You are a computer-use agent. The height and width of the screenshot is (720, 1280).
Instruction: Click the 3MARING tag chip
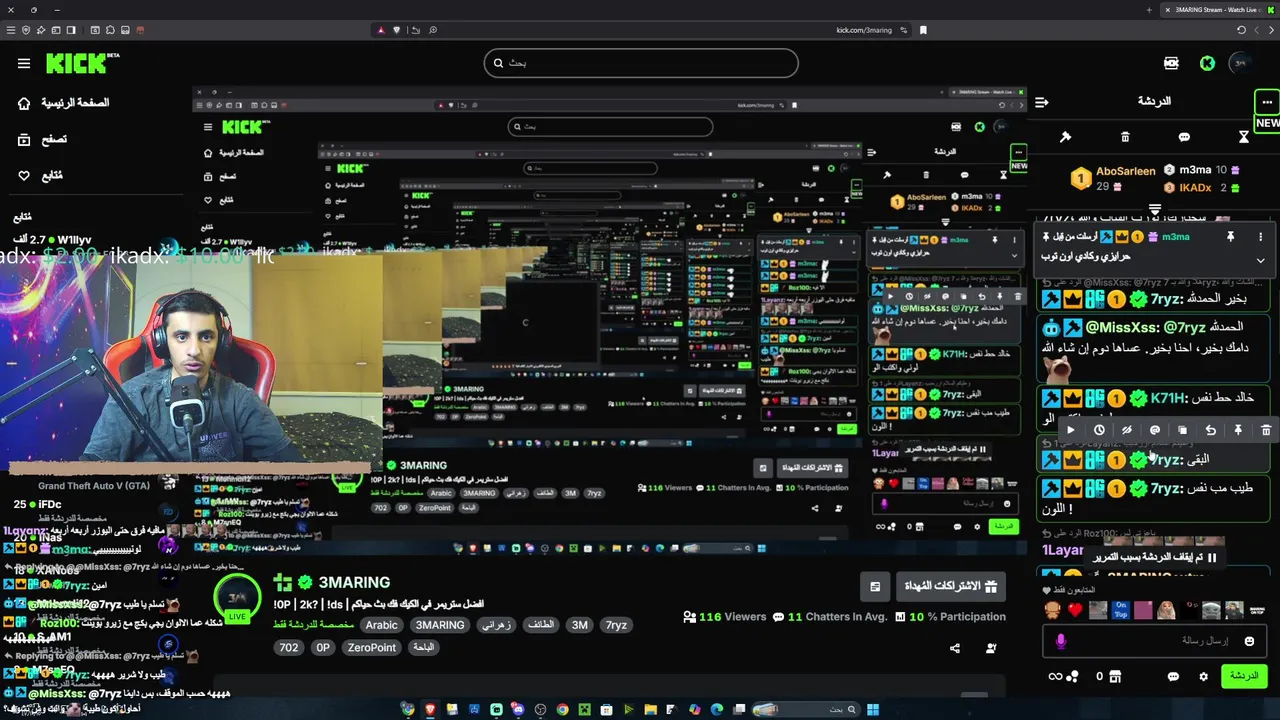440,625
